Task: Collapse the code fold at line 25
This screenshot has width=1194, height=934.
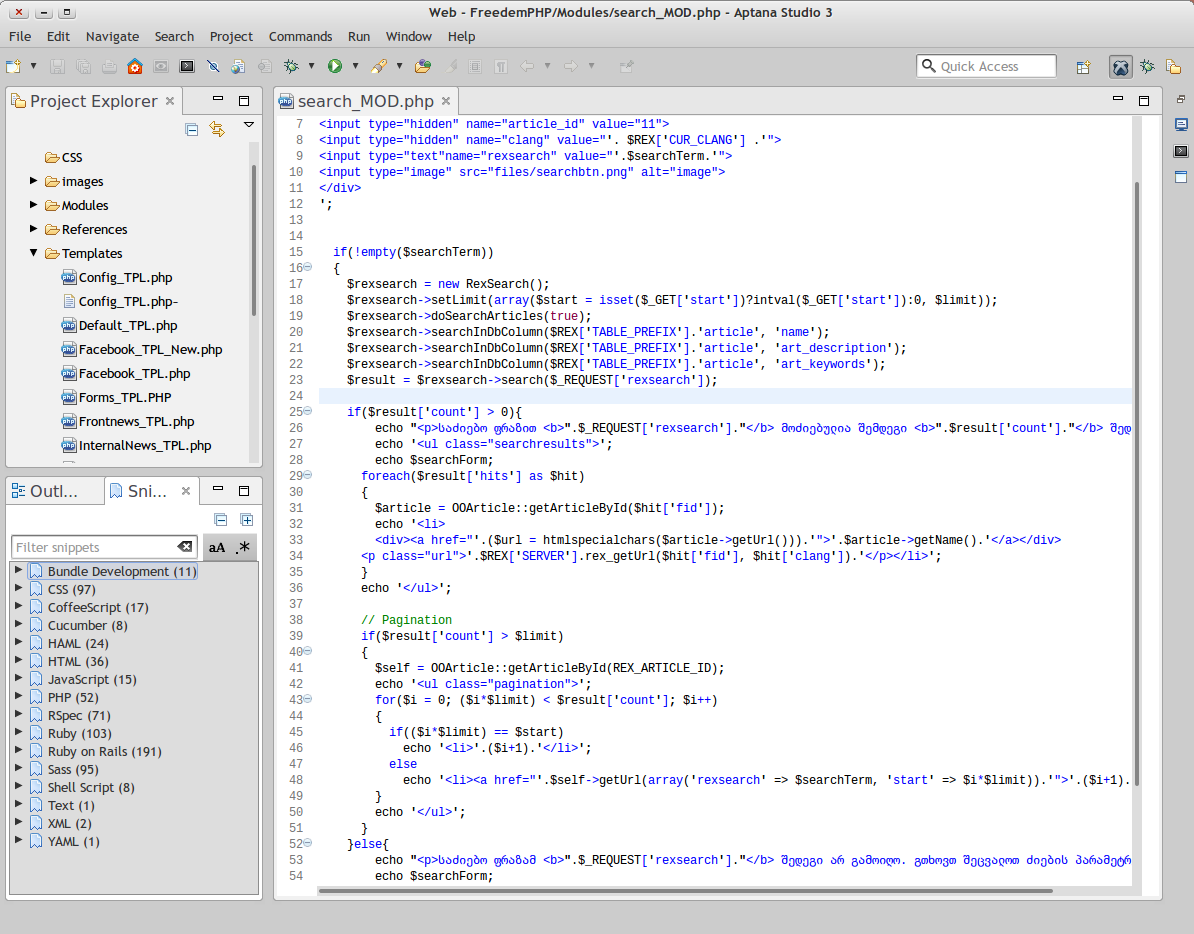Action: tap(308, 412)
